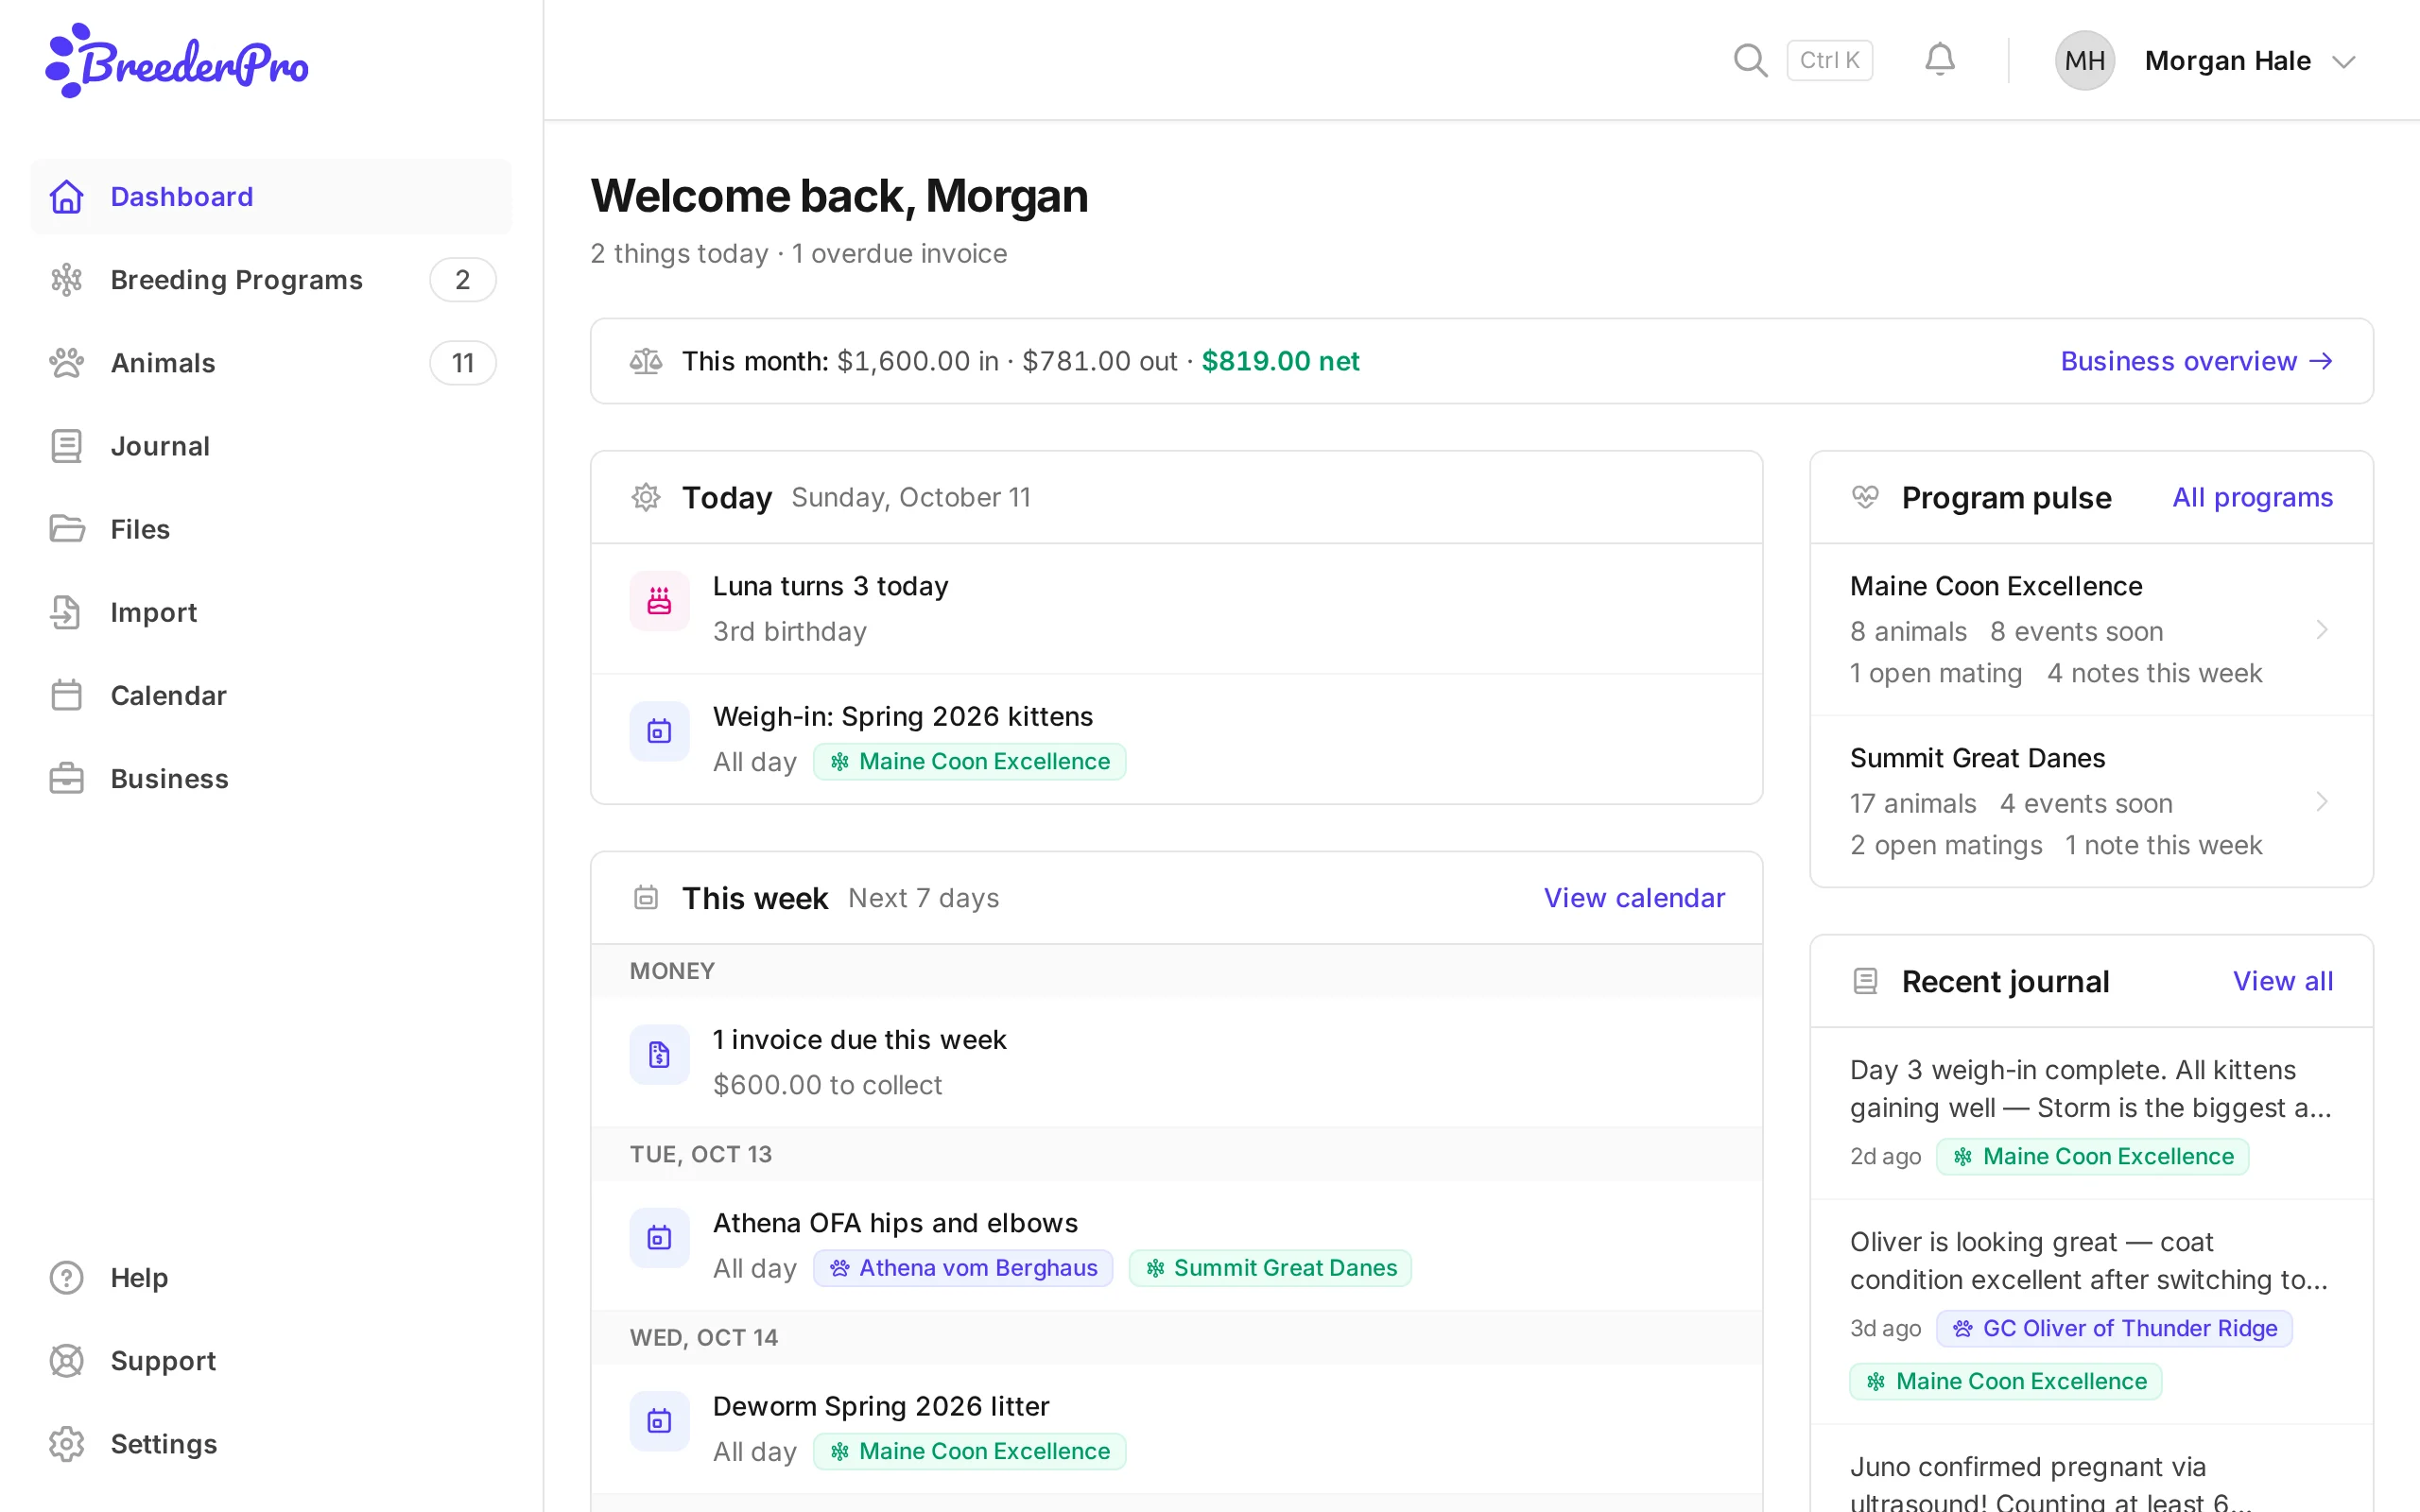Click the Athena OFA event icon
Viewport: 2420px width, 1512px height.
(x=659, y=1238)
